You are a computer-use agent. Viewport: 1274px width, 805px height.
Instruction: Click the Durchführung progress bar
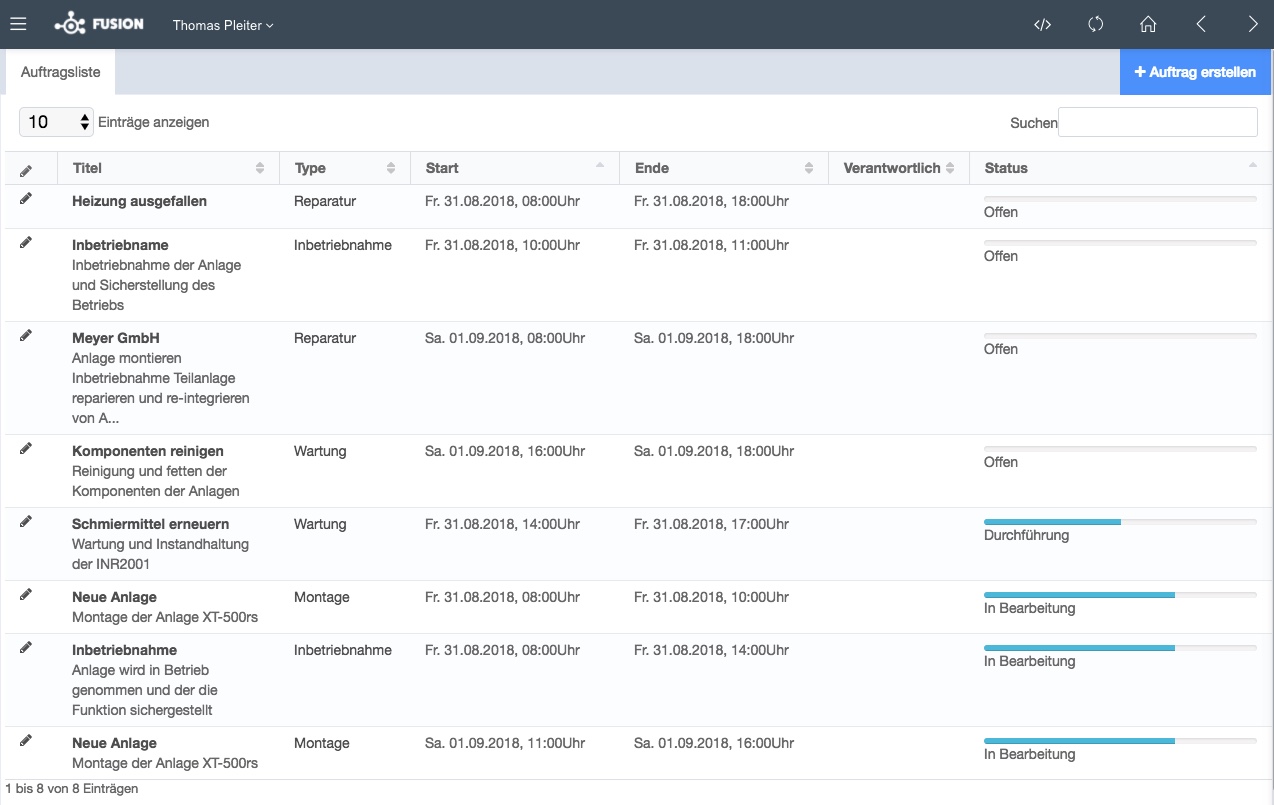tap(1120, 522)
